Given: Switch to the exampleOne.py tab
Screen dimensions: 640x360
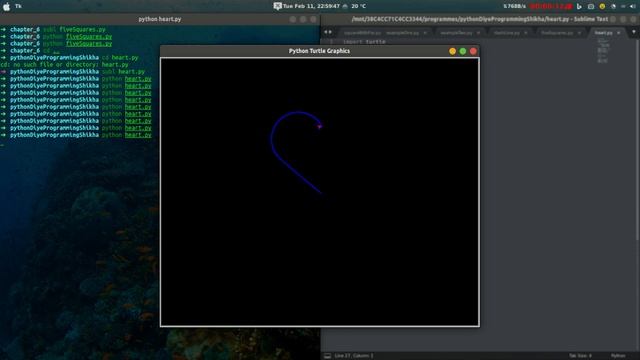Looking at the screenshot, I should (402, 33).
